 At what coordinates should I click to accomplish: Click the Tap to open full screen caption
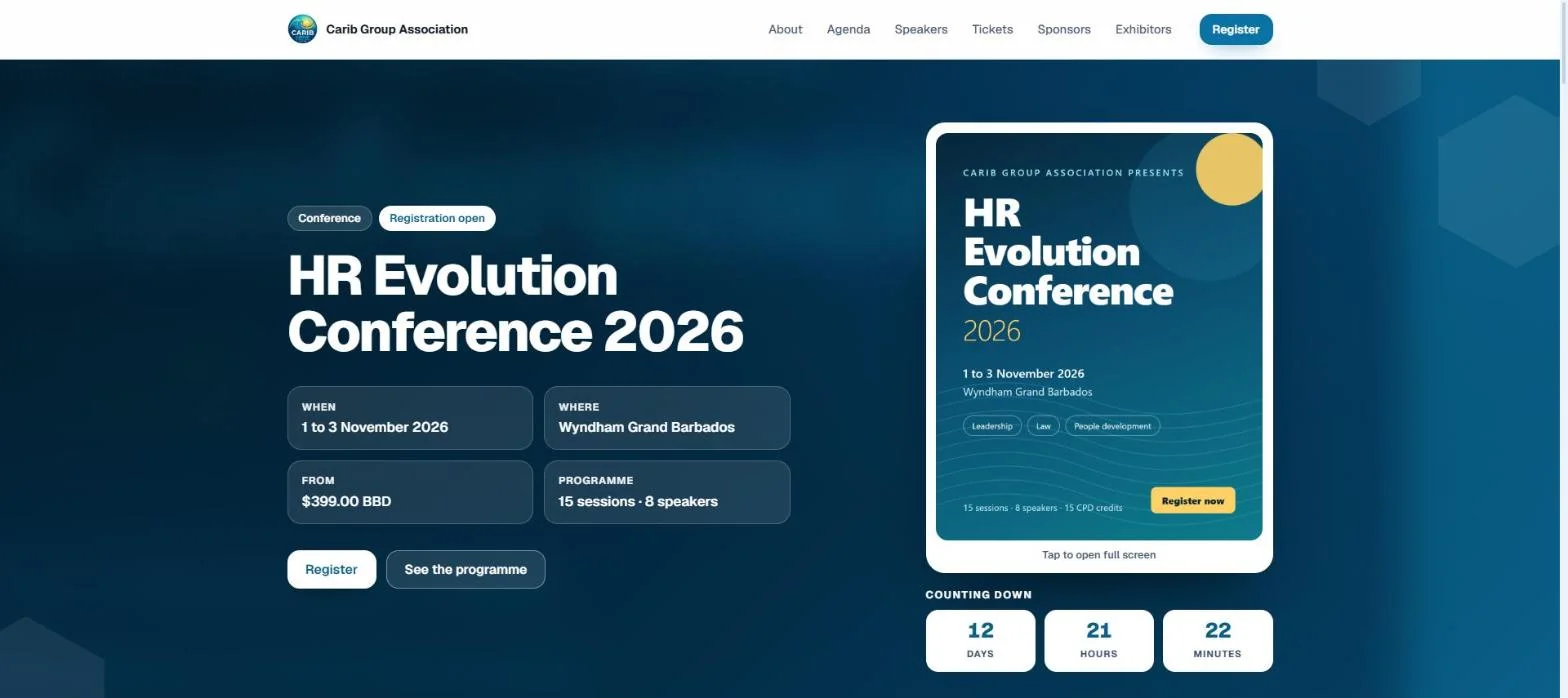click(1099, 554)
